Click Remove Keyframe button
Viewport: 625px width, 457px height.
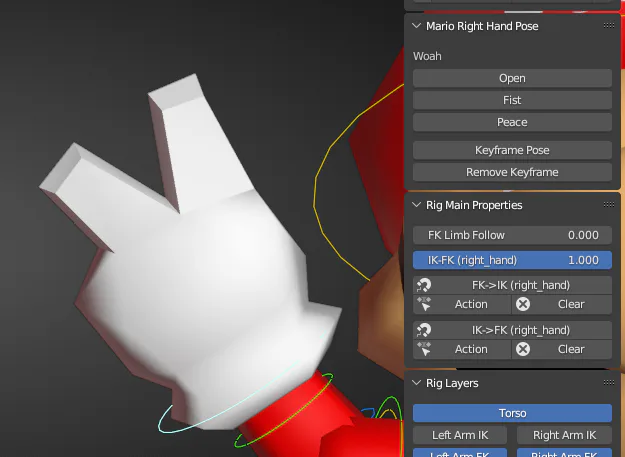[512, 172]
